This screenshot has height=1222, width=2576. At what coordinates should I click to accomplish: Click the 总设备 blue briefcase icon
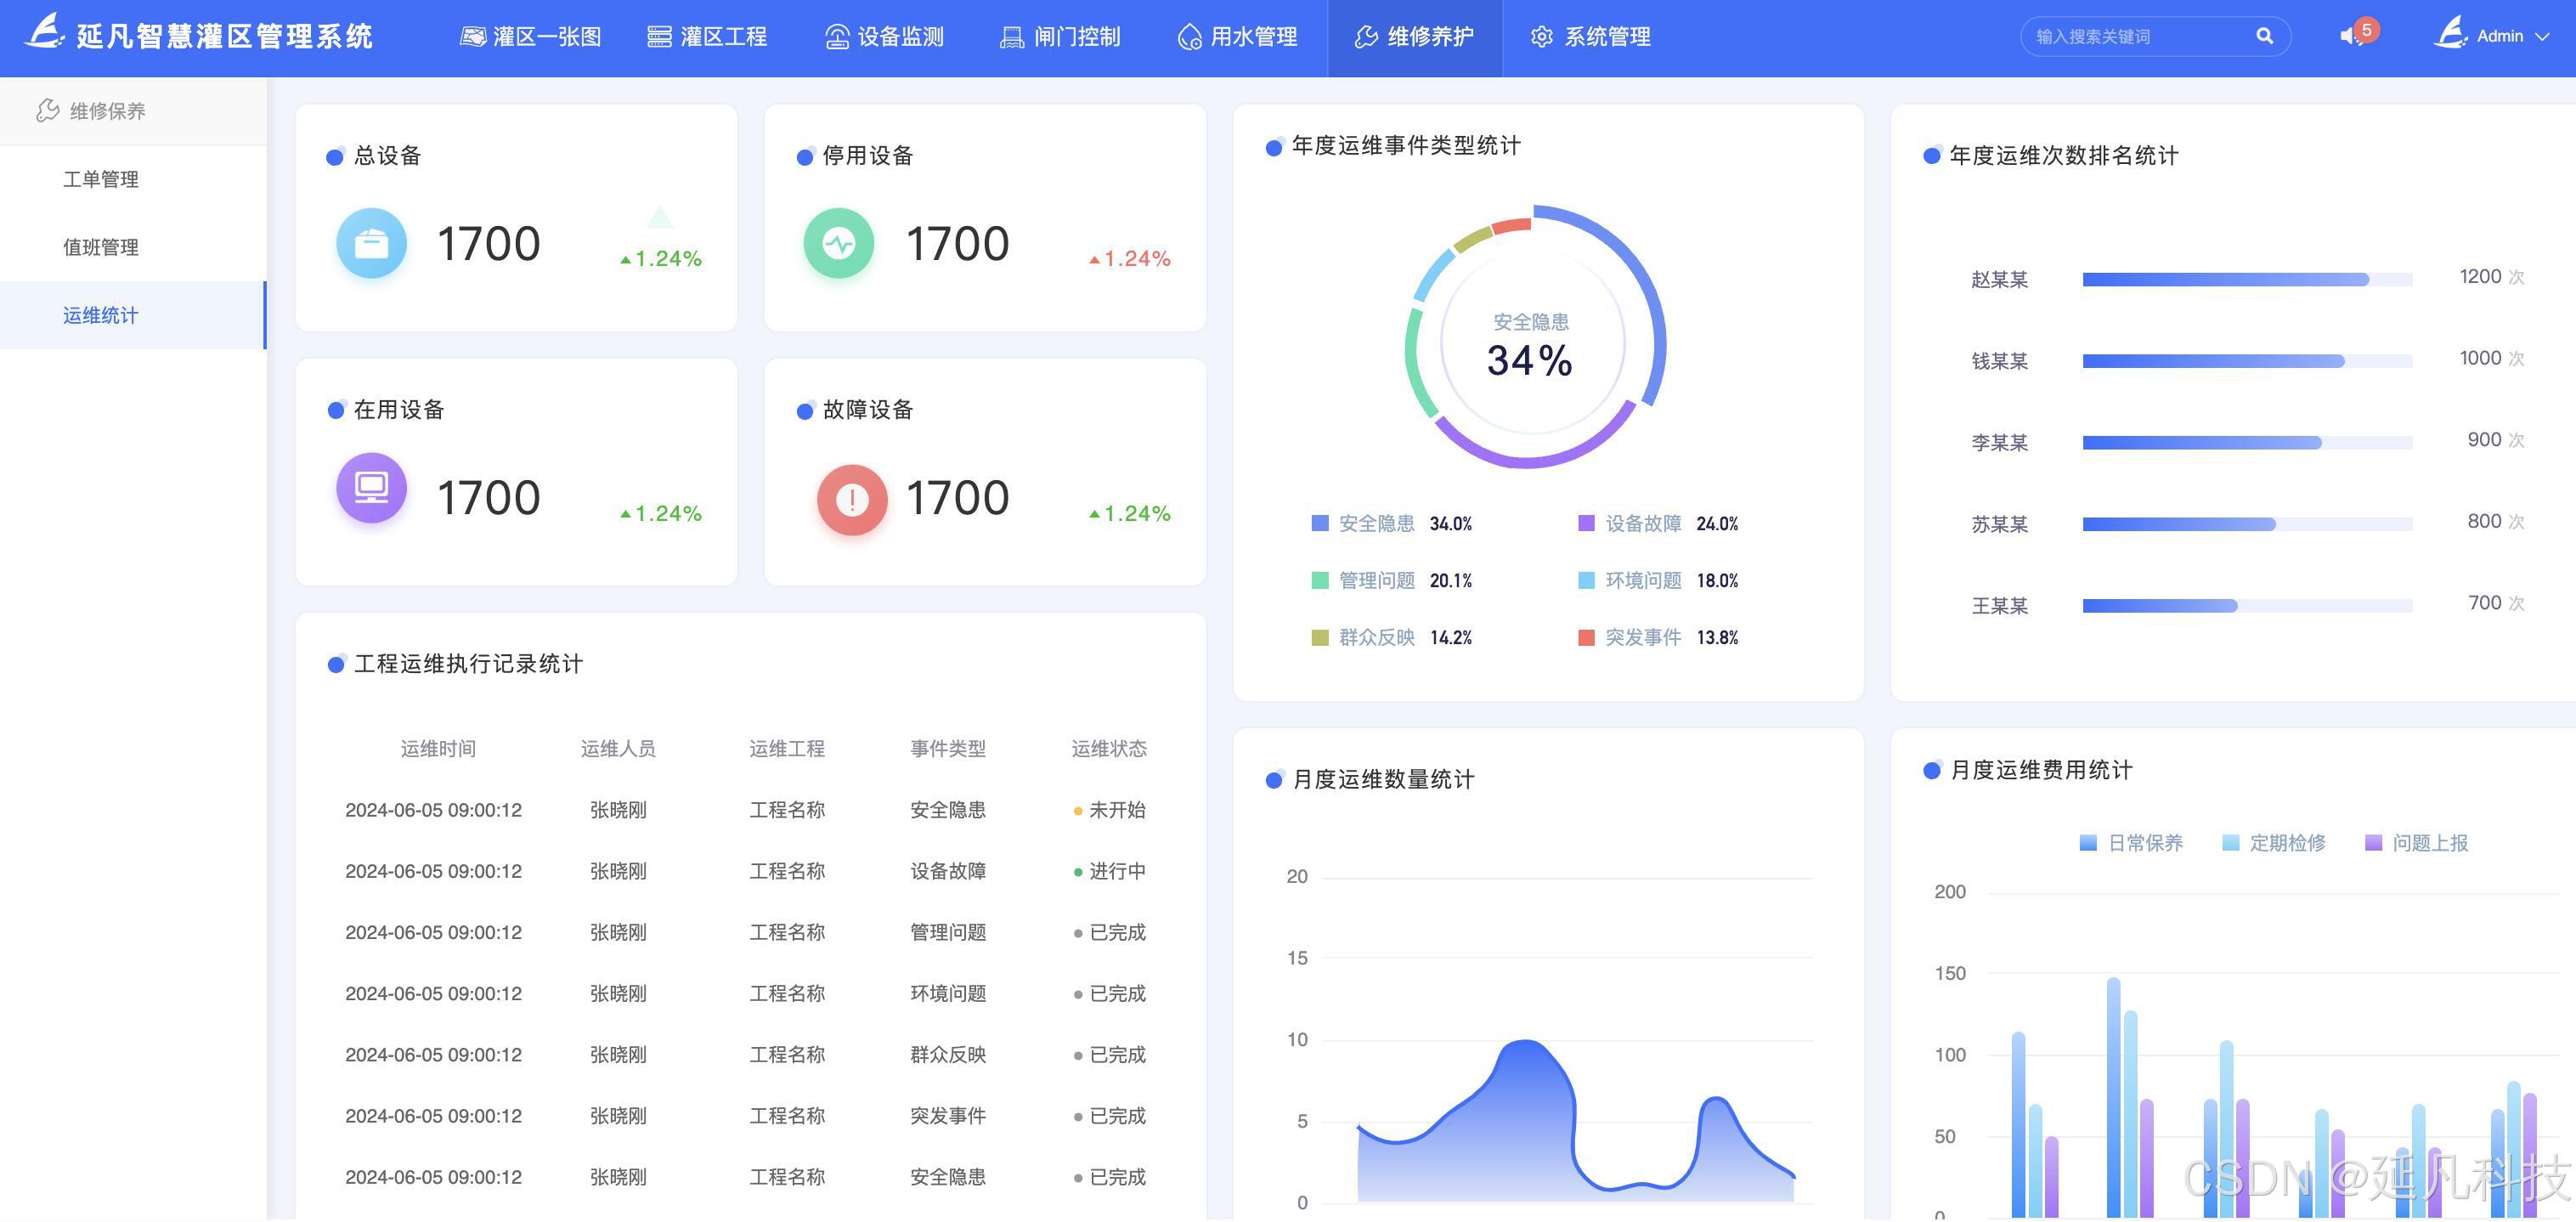pyautogui.click(x=371, y=243)
